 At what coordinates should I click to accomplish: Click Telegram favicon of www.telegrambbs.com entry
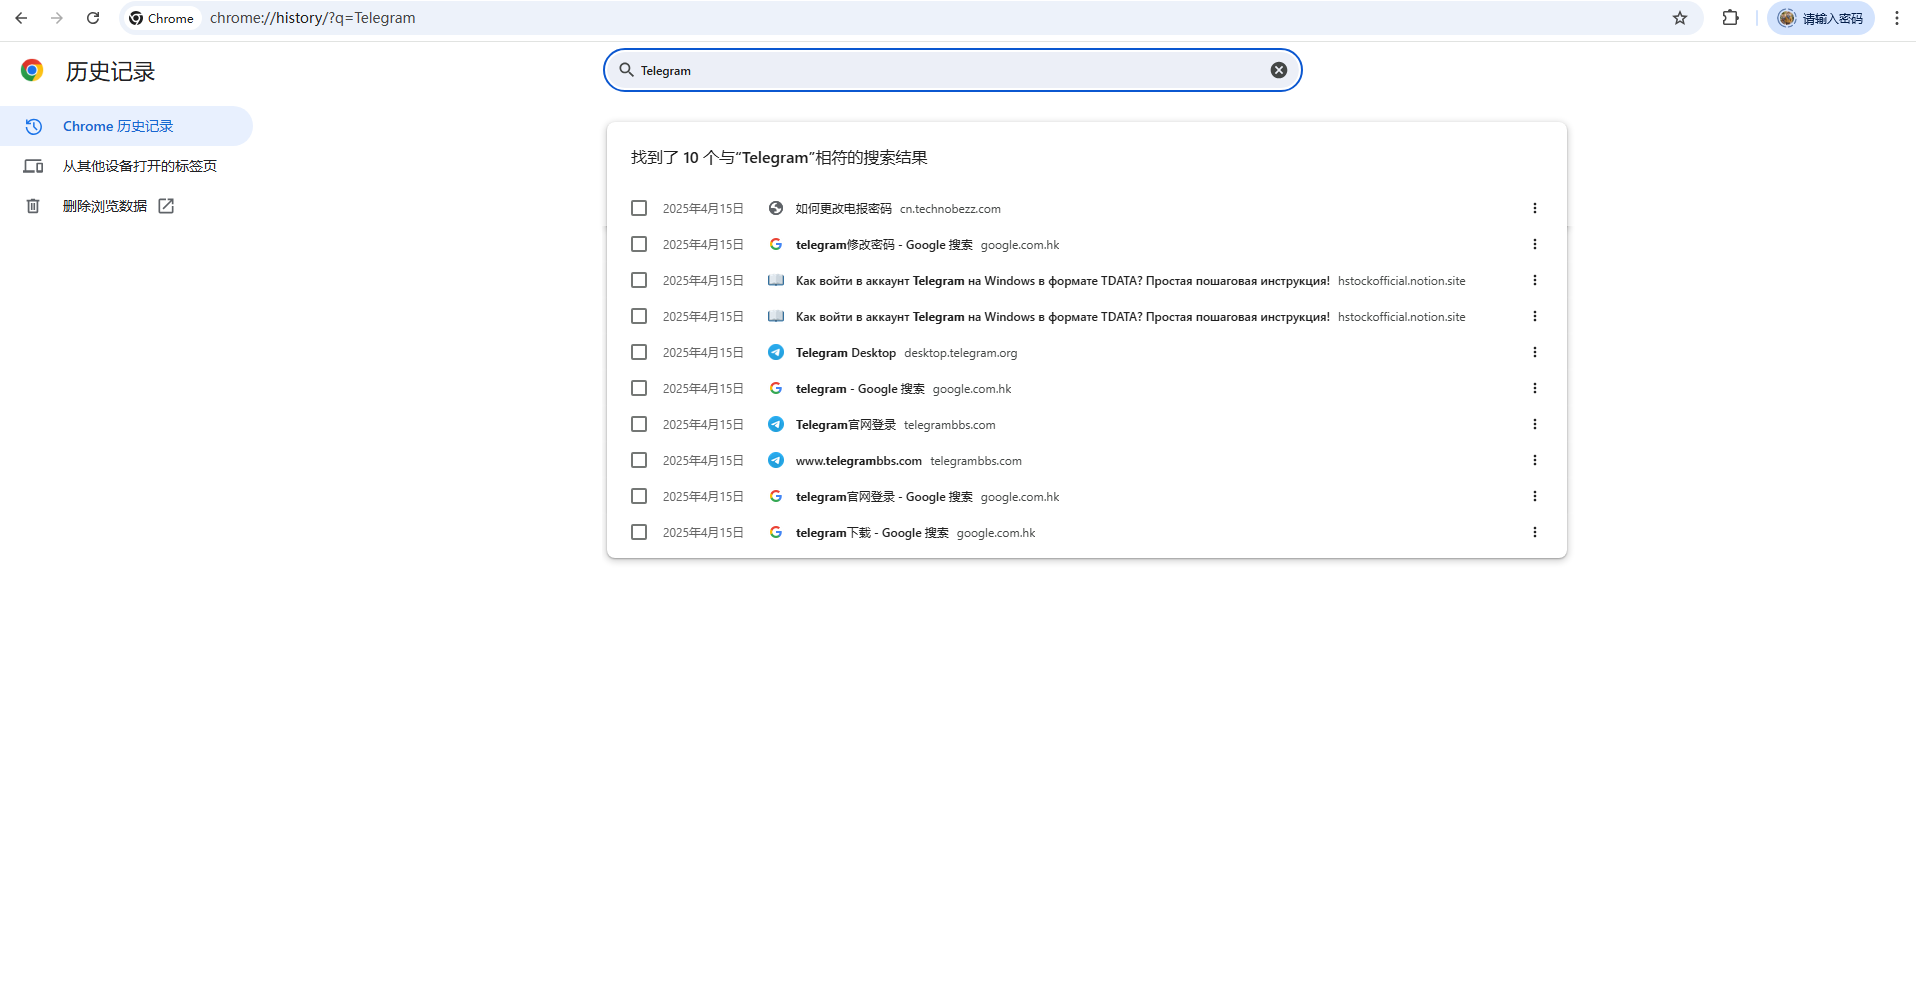tap(775, 460)
